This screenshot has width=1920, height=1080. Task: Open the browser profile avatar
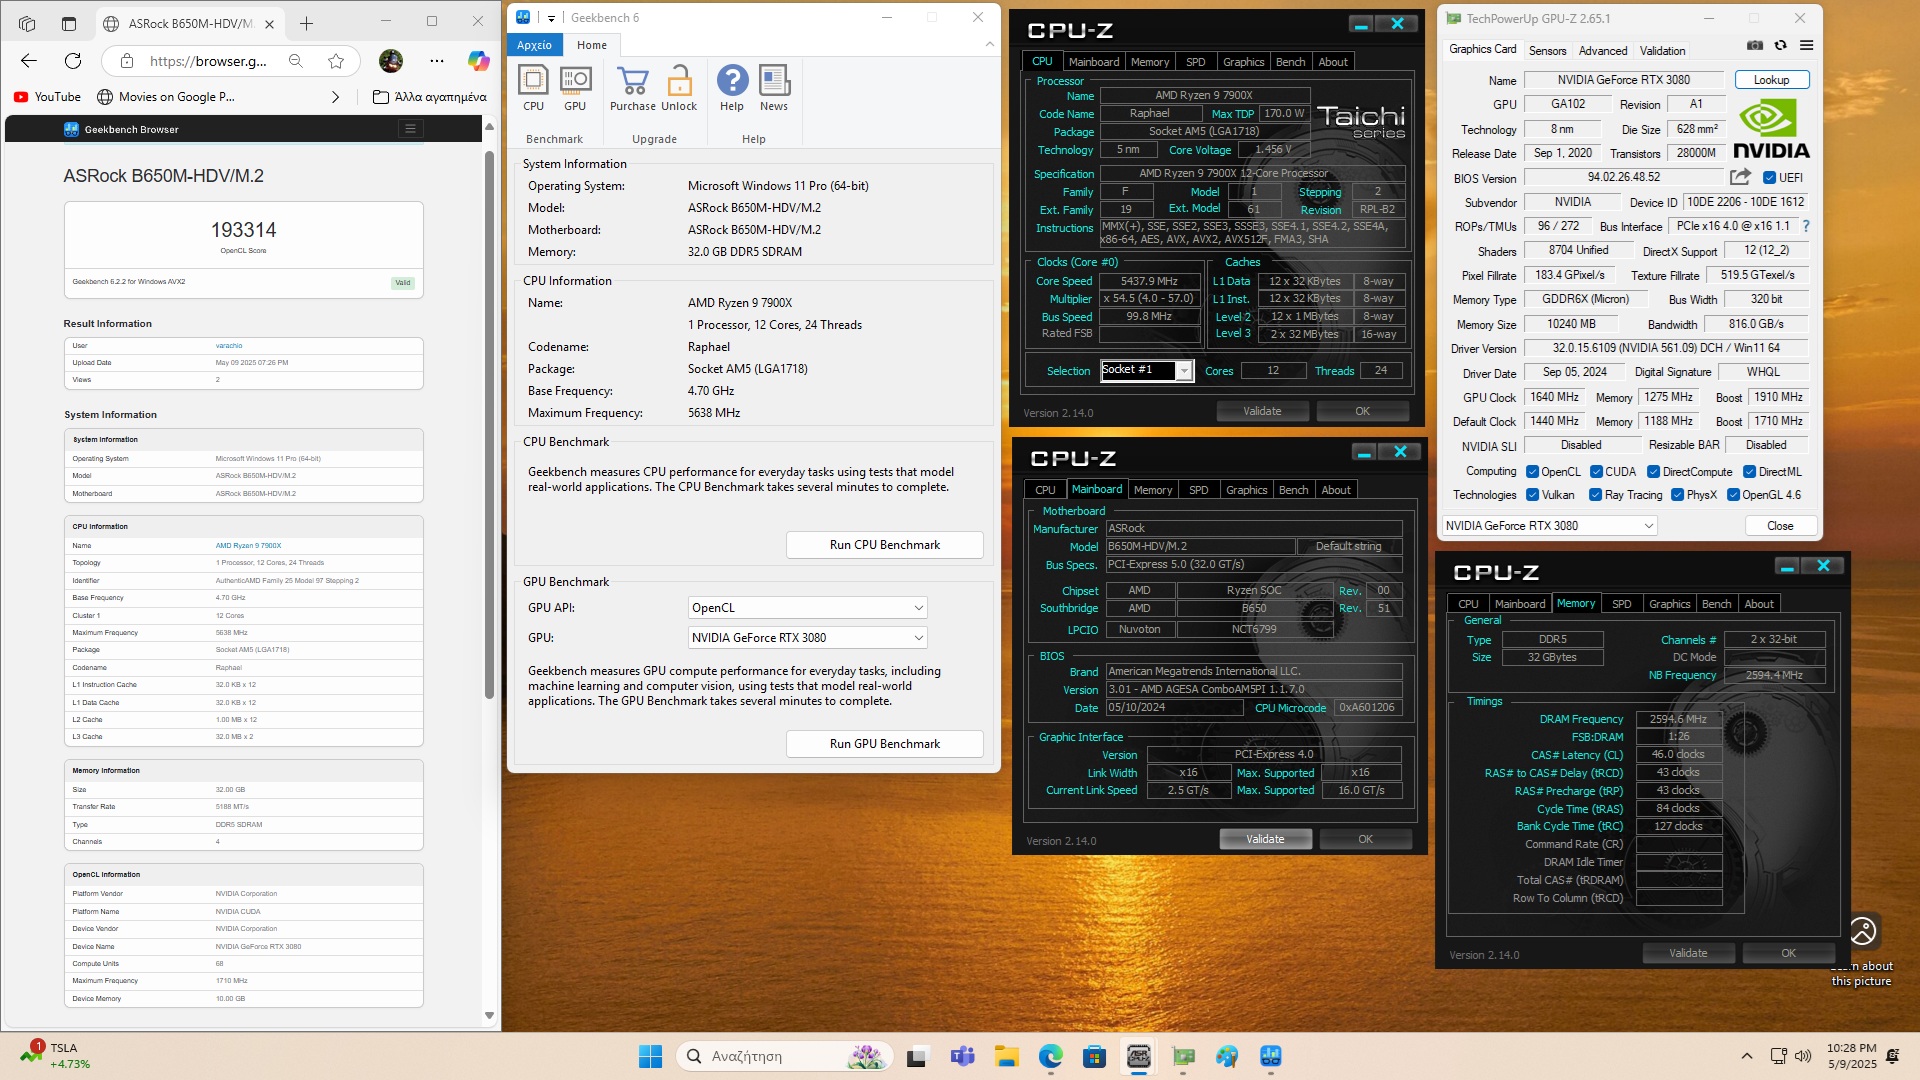[x=391, y=61]
